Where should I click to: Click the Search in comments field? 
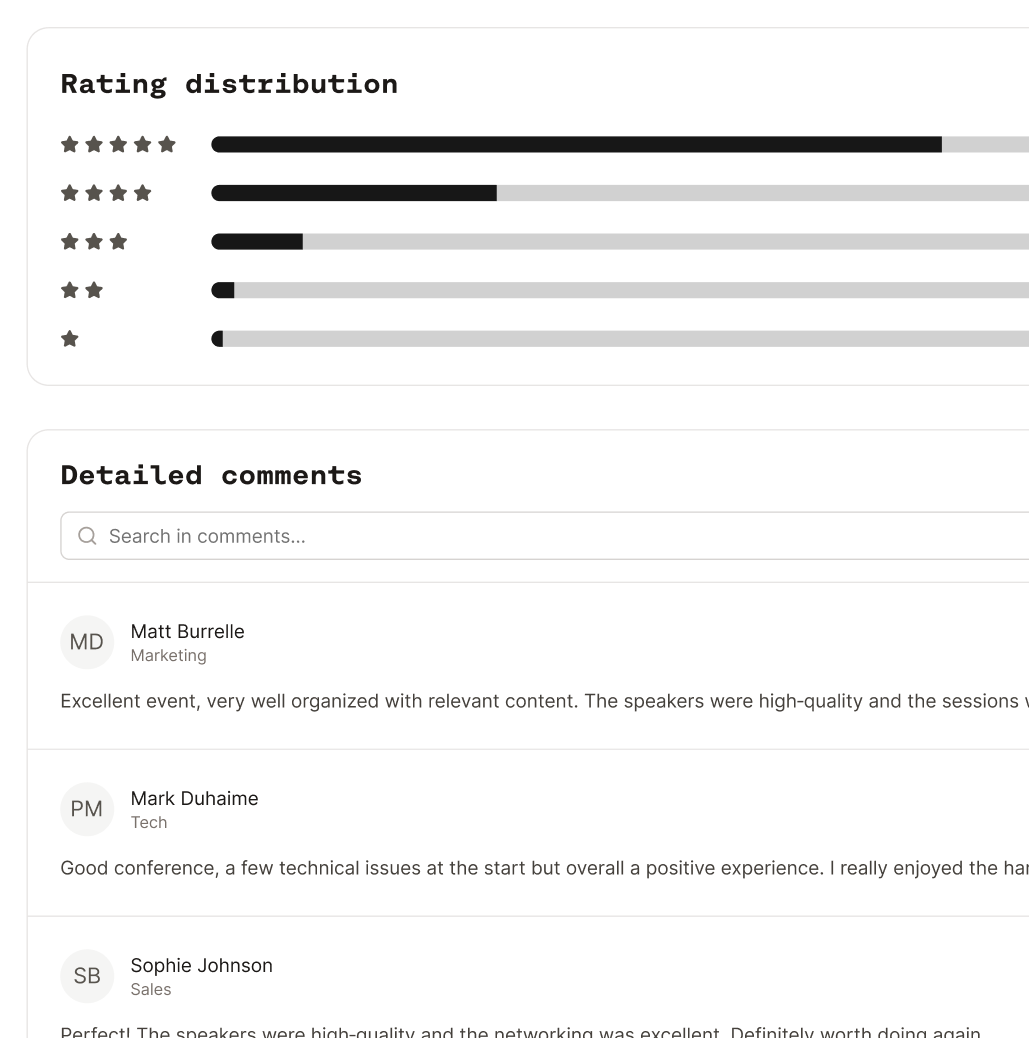(400, 536)
